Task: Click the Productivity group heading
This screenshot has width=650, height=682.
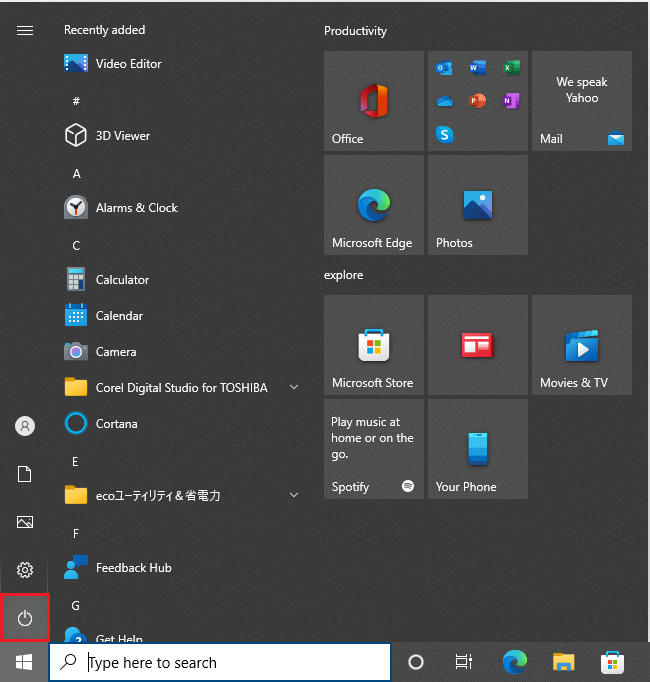Action: [x=355, y=31]
